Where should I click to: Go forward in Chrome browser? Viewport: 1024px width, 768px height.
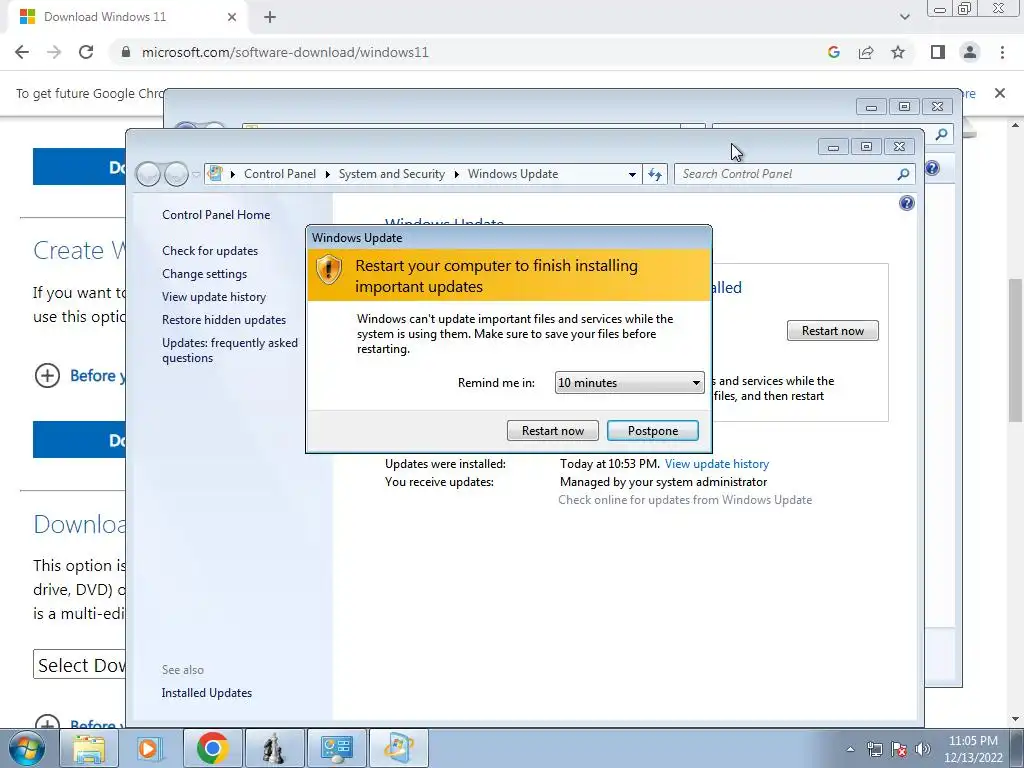pyautogui.click(x=54, y=52)
